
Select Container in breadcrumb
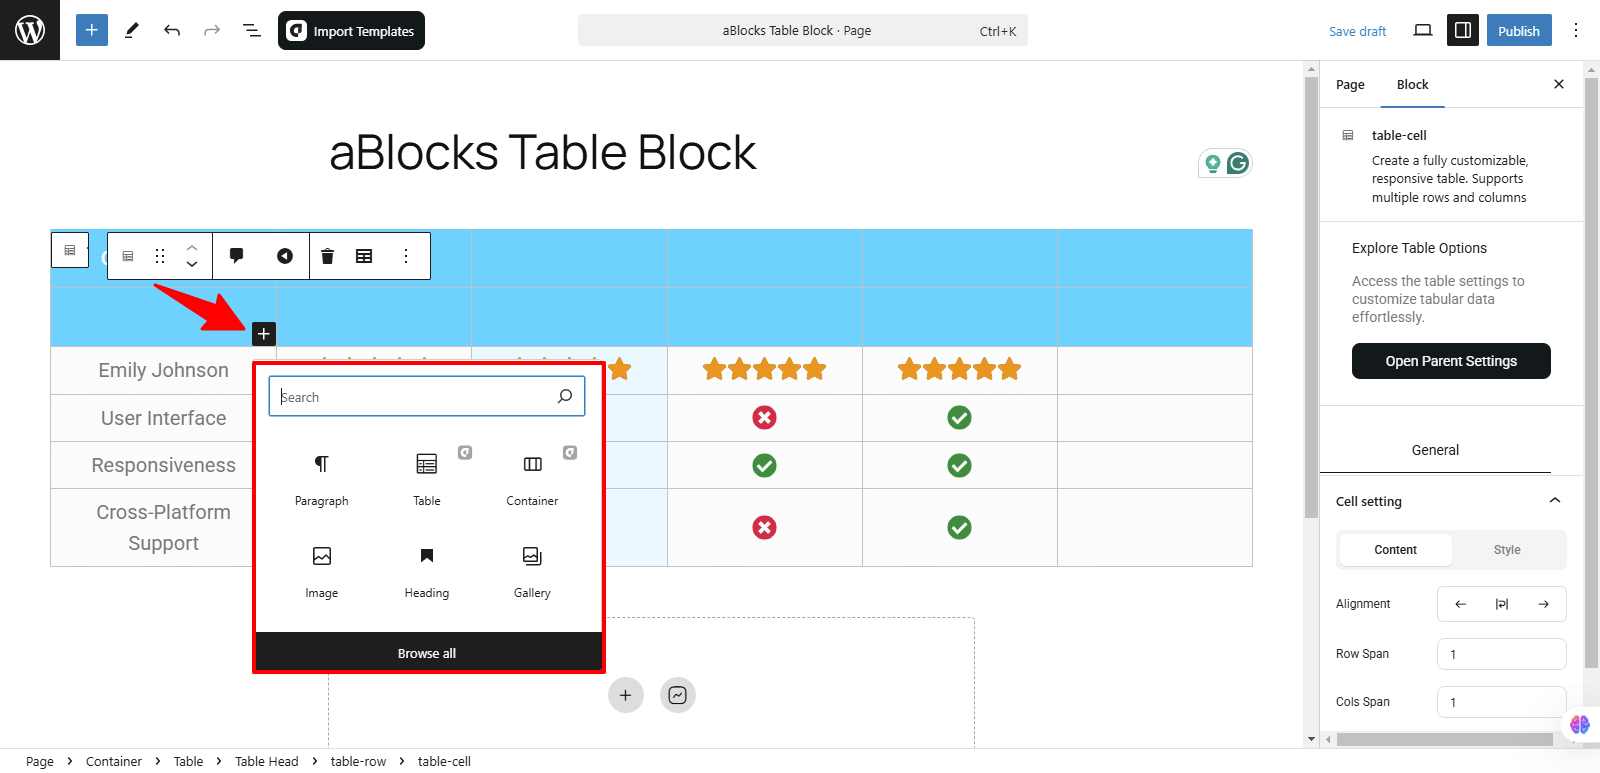click(114, 761)
